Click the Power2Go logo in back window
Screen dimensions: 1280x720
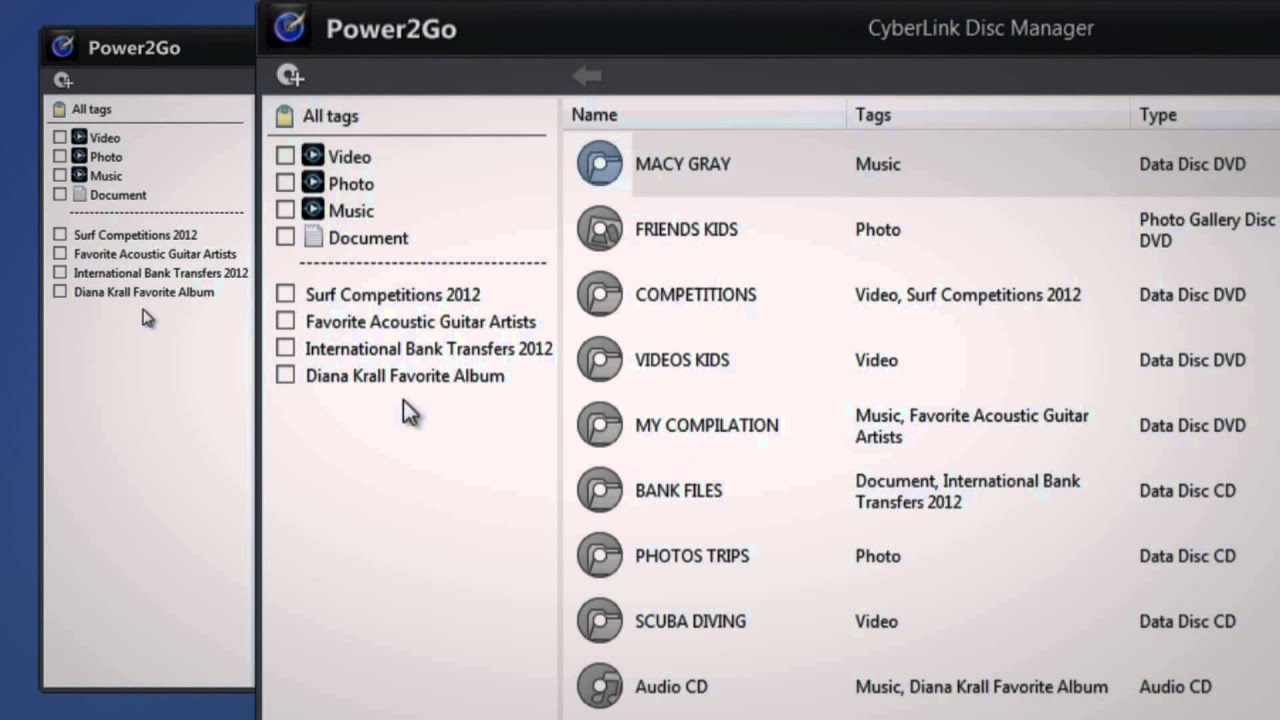(63, 46)
